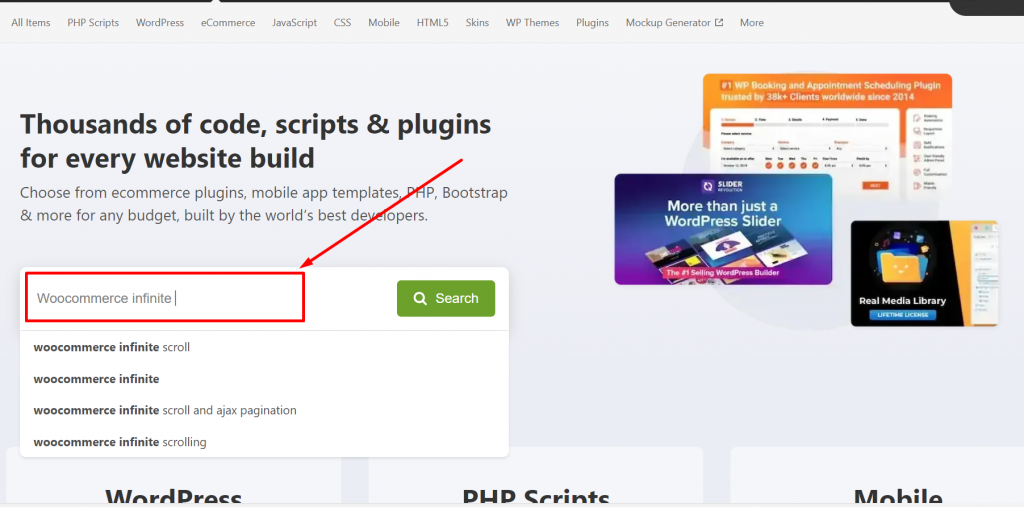Click the green Search button
The width and height of the screenshot is (1024, 507).
[446, 299]
